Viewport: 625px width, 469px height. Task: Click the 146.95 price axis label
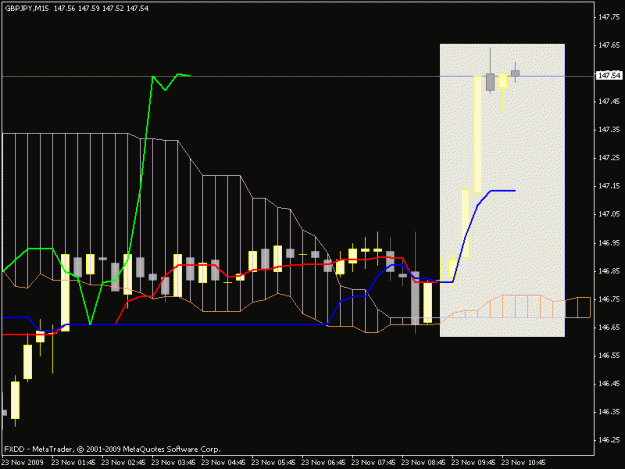point(609,243)
